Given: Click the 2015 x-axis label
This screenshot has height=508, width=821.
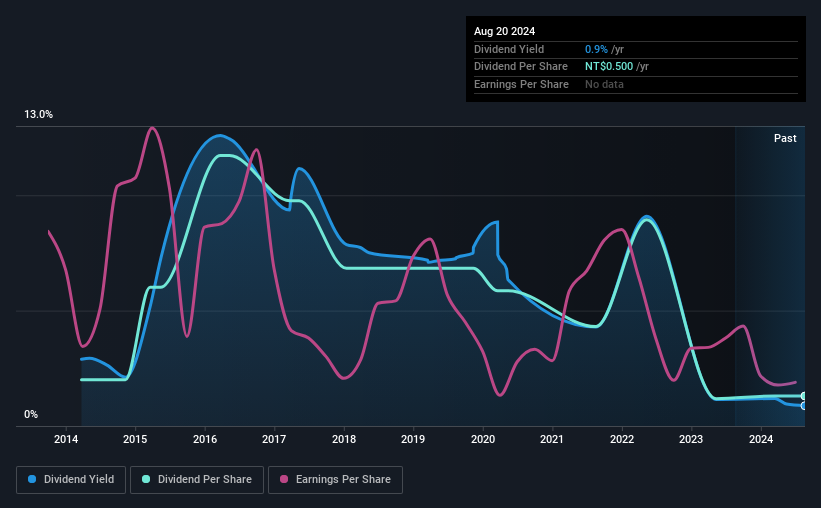Looking at the screenshot, I should 135,439.
